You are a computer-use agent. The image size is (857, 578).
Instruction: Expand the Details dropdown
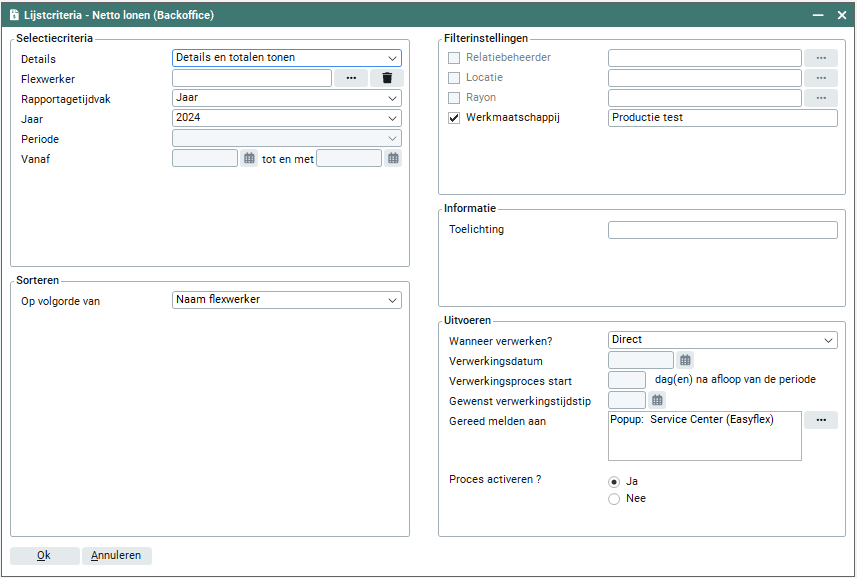click(286, 58)
